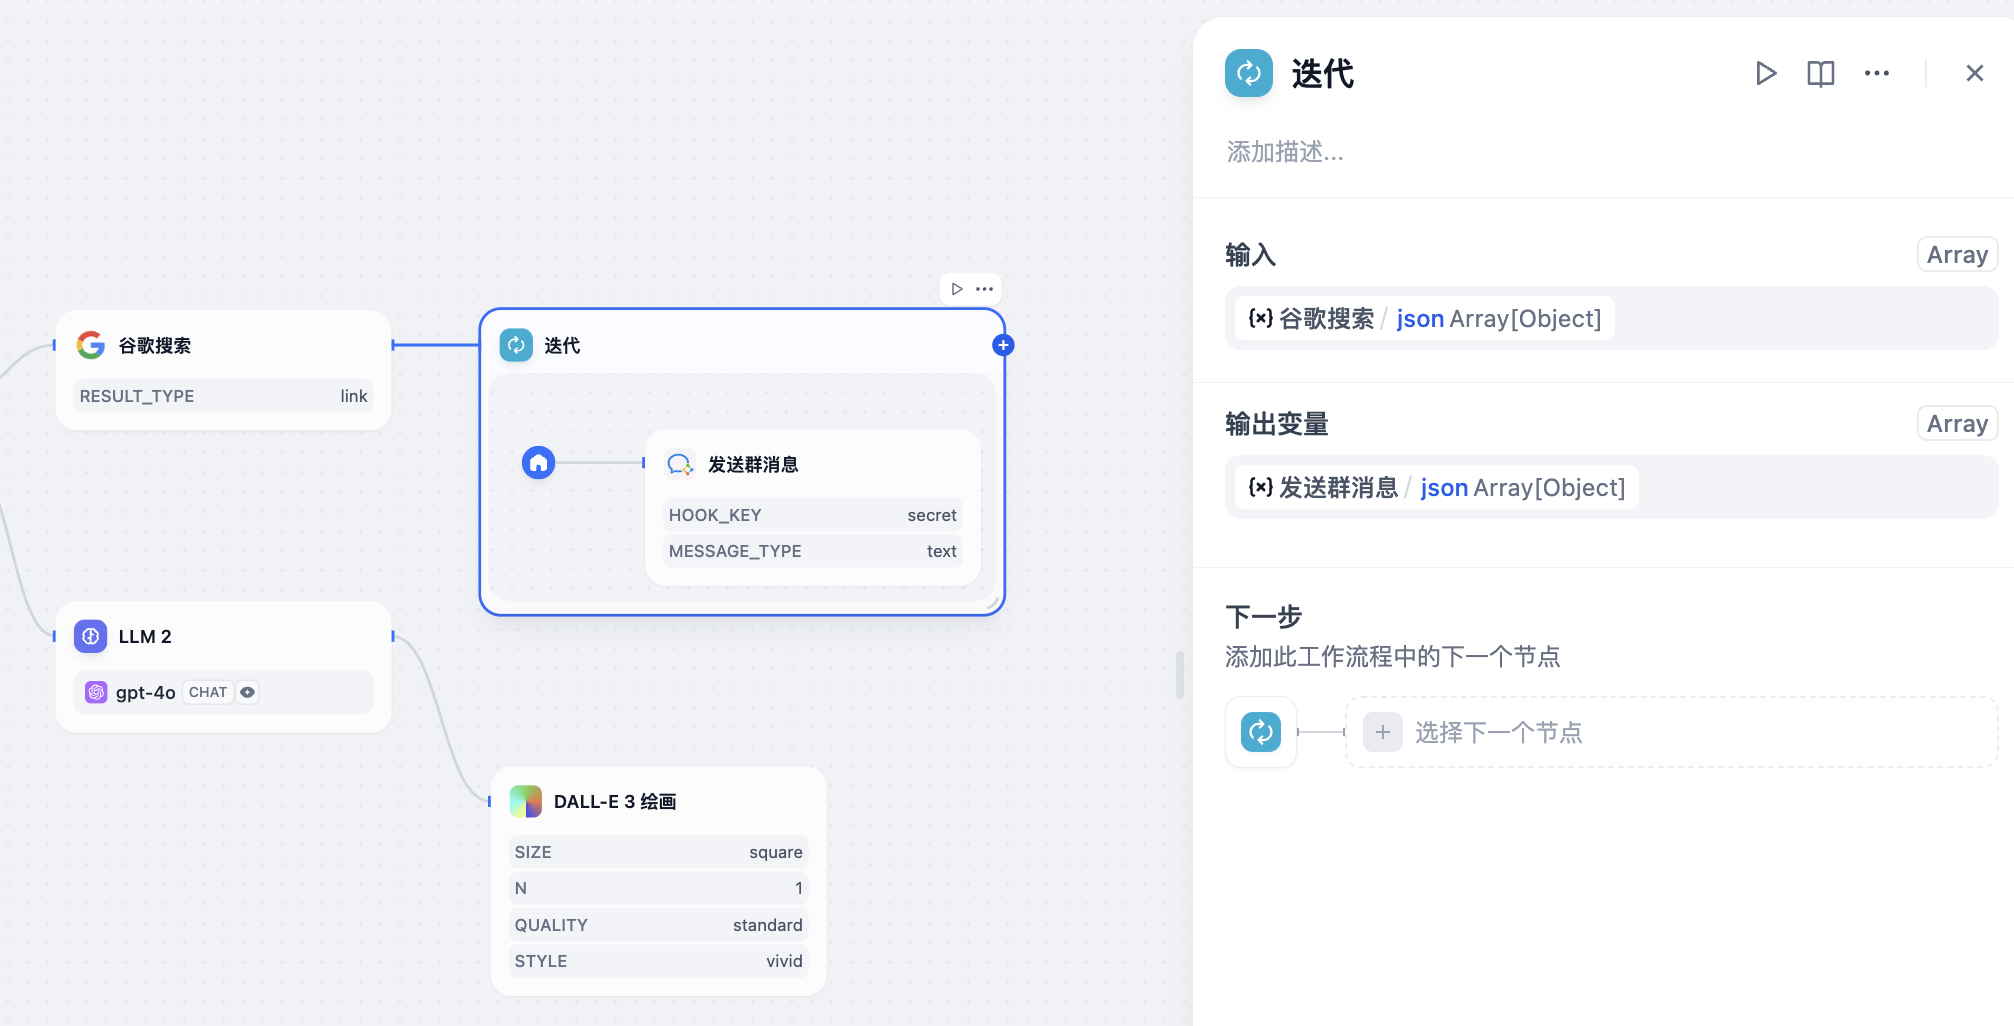Click 选择下一个节点 to add the next node
2014x1026 pixels.
(x=1499, y=732)
